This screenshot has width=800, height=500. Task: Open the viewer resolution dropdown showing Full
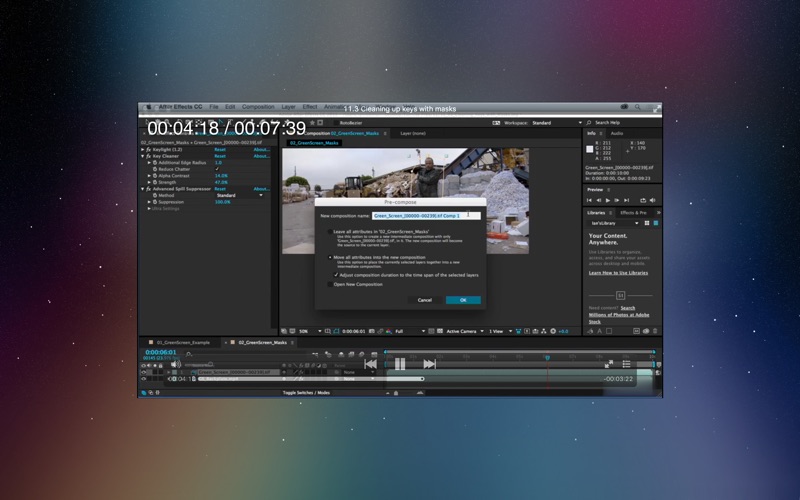click(x=410, y=331)
